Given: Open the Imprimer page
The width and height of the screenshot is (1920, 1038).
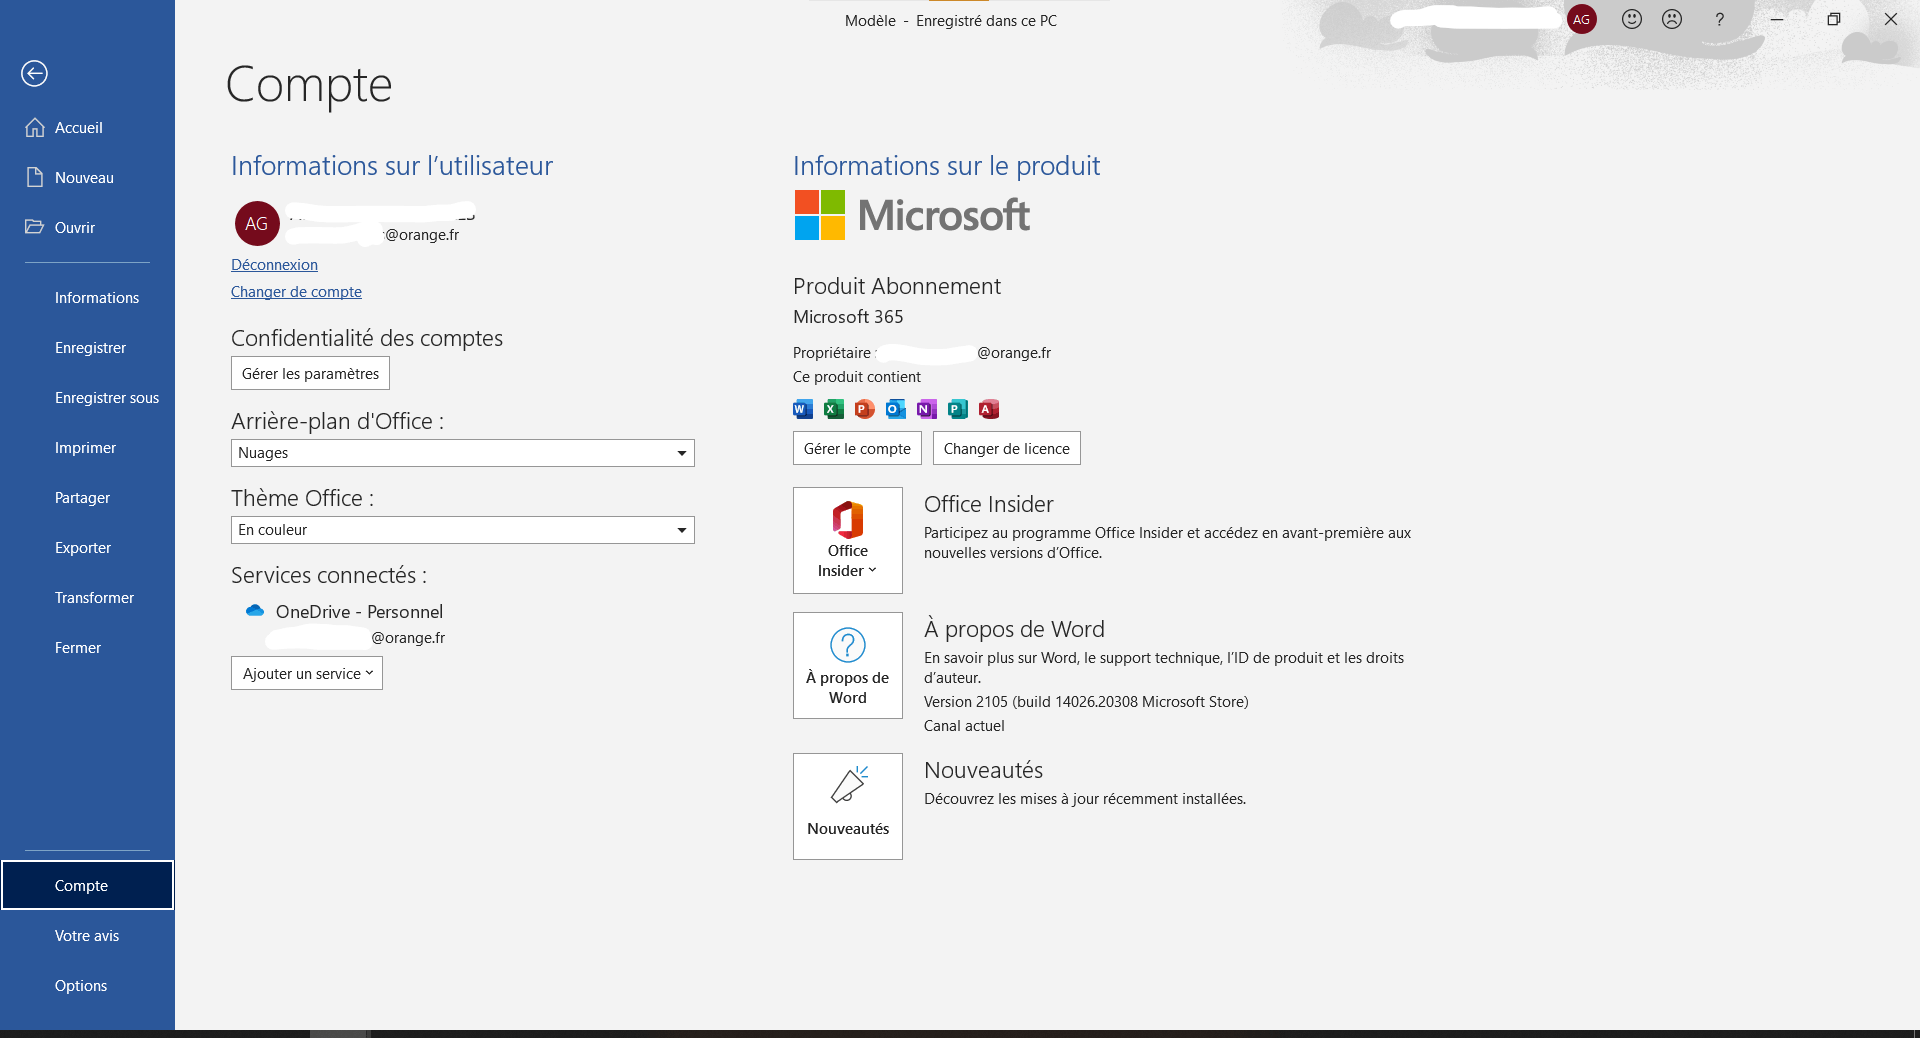Looking at the screenshot, I should (x=87, y=448).
